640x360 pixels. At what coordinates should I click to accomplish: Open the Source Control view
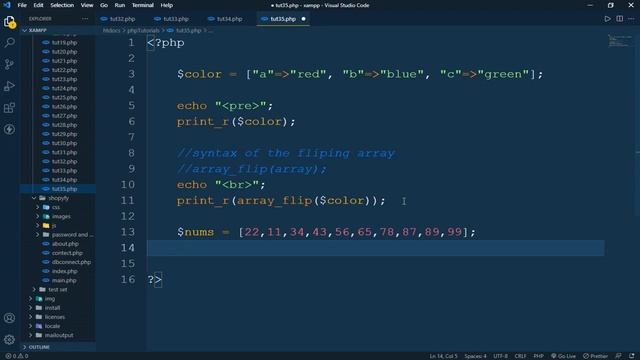coord(9,64)
